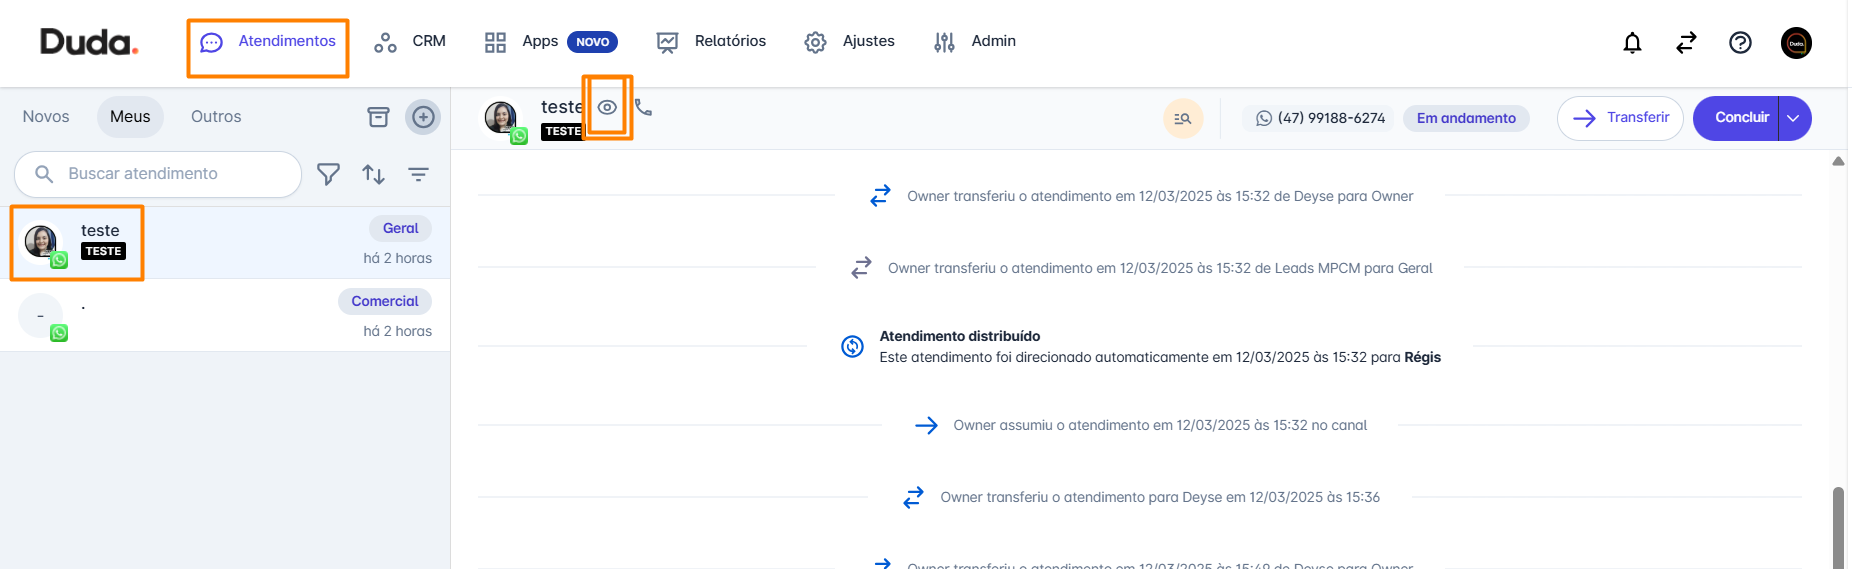Click the teste contact name in chat header
Image resolution: width=1852 pixels, height=569 pixels.
click(561, 107)
